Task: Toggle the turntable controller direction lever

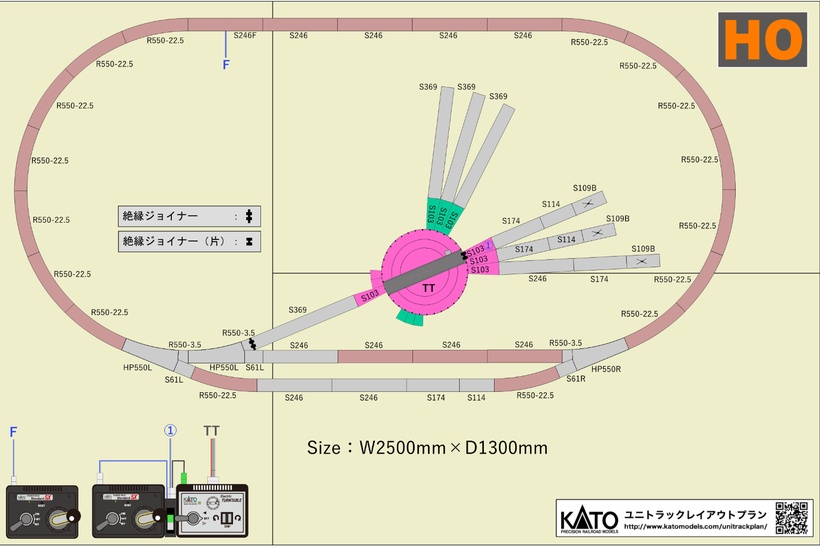Action: [192, 518]
